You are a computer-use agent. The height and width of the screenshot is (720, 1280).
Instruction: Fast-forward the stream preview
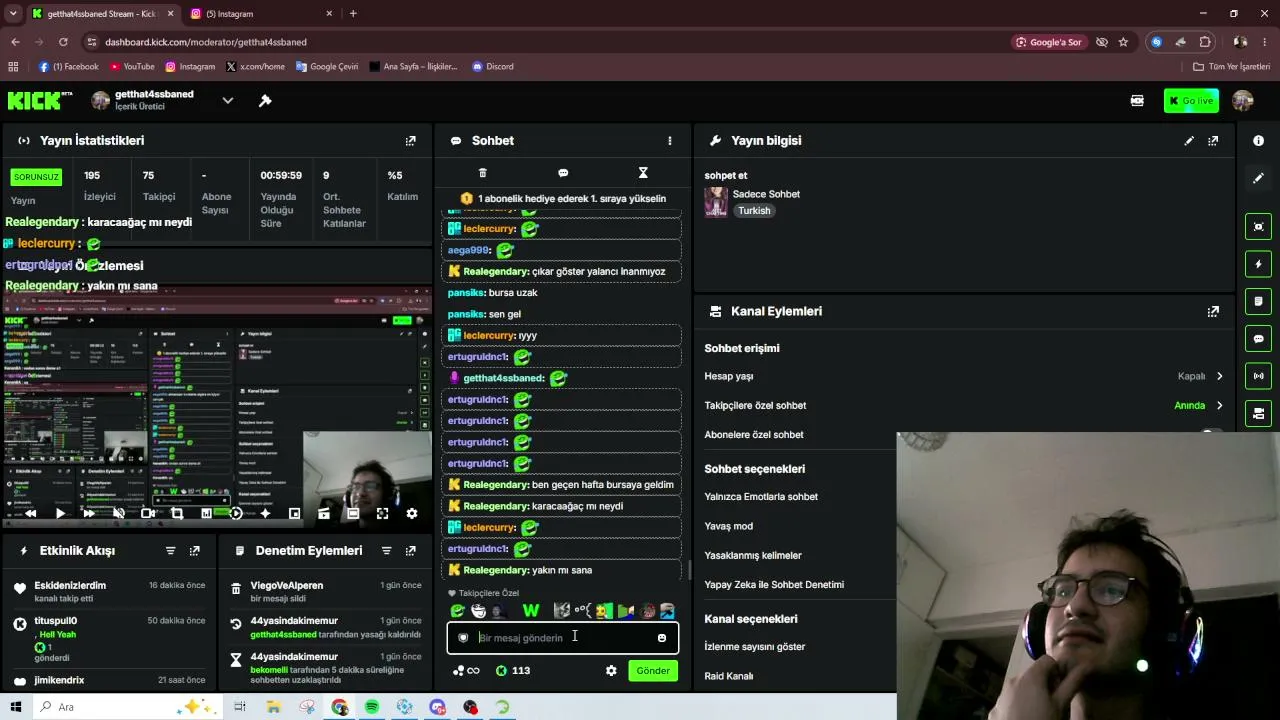point(89,513)
